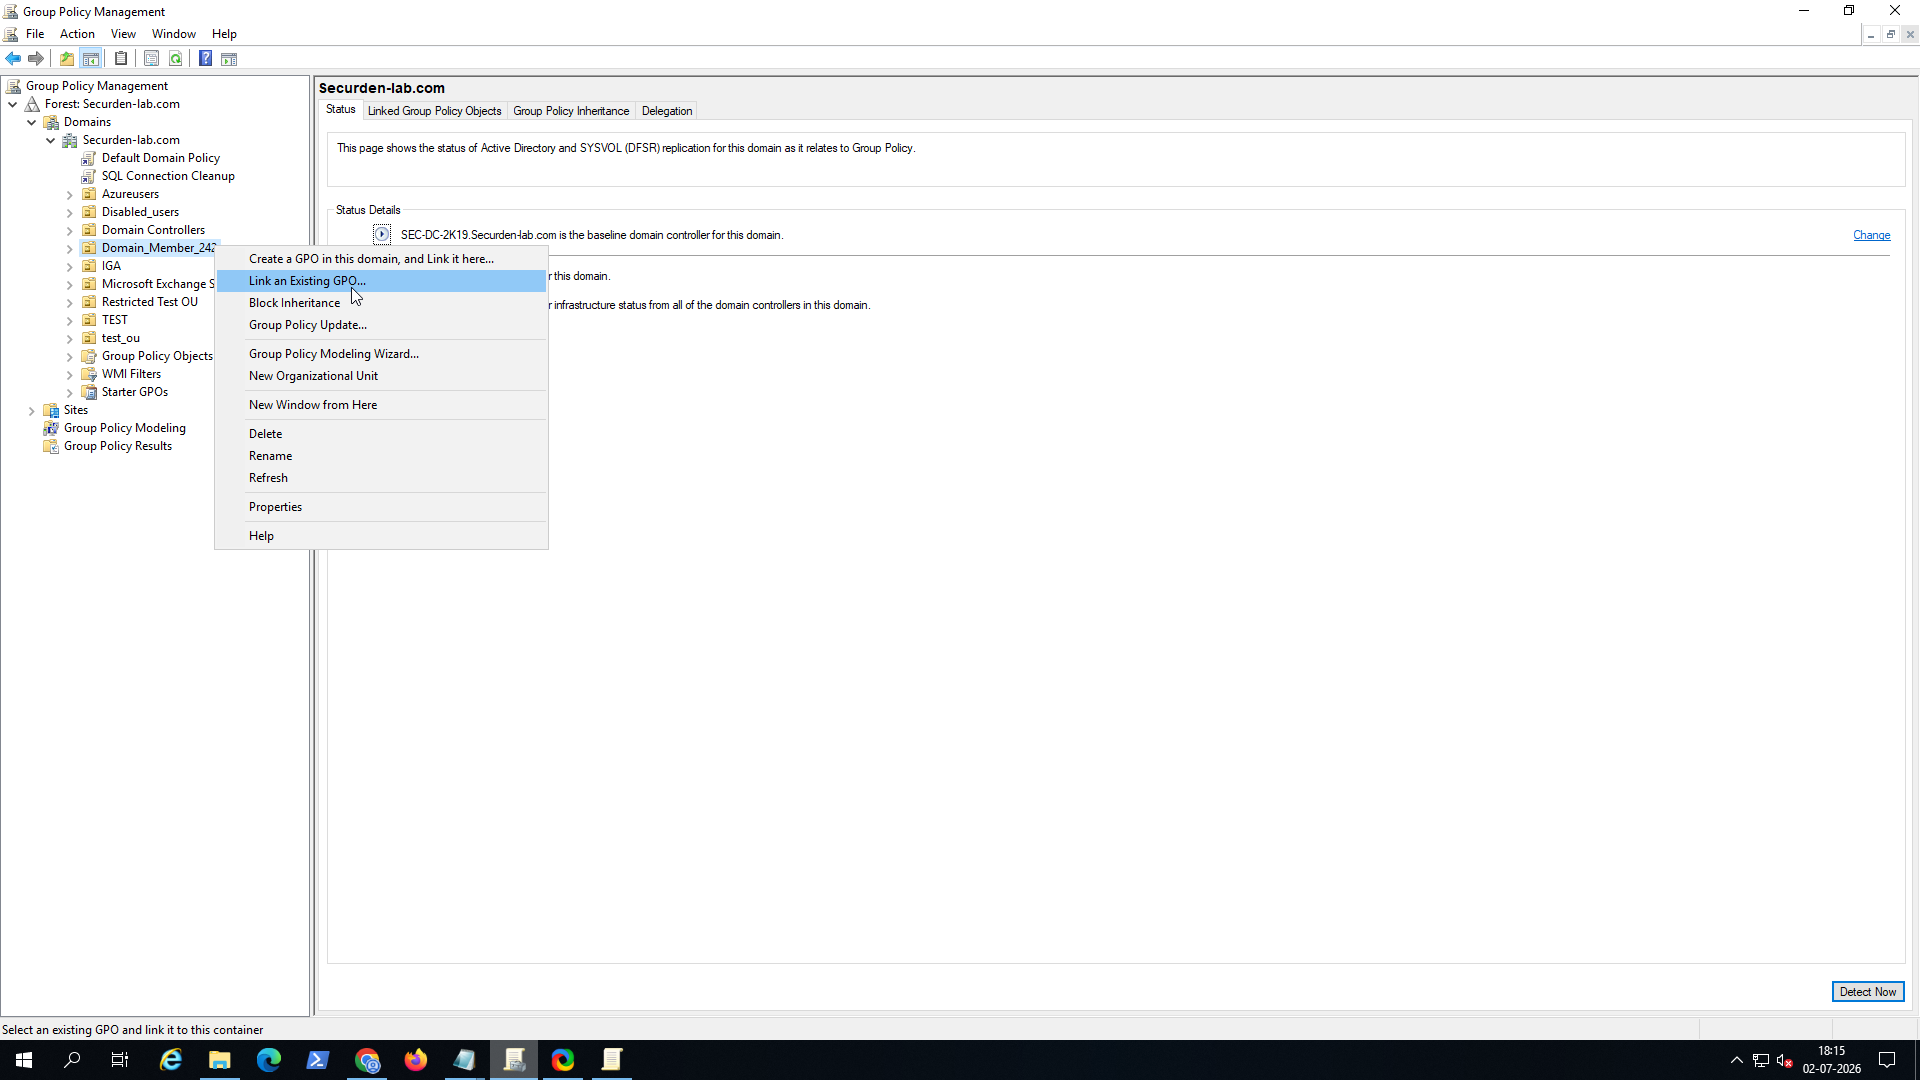Click the Sites folder icon

(x=51, y=410)
